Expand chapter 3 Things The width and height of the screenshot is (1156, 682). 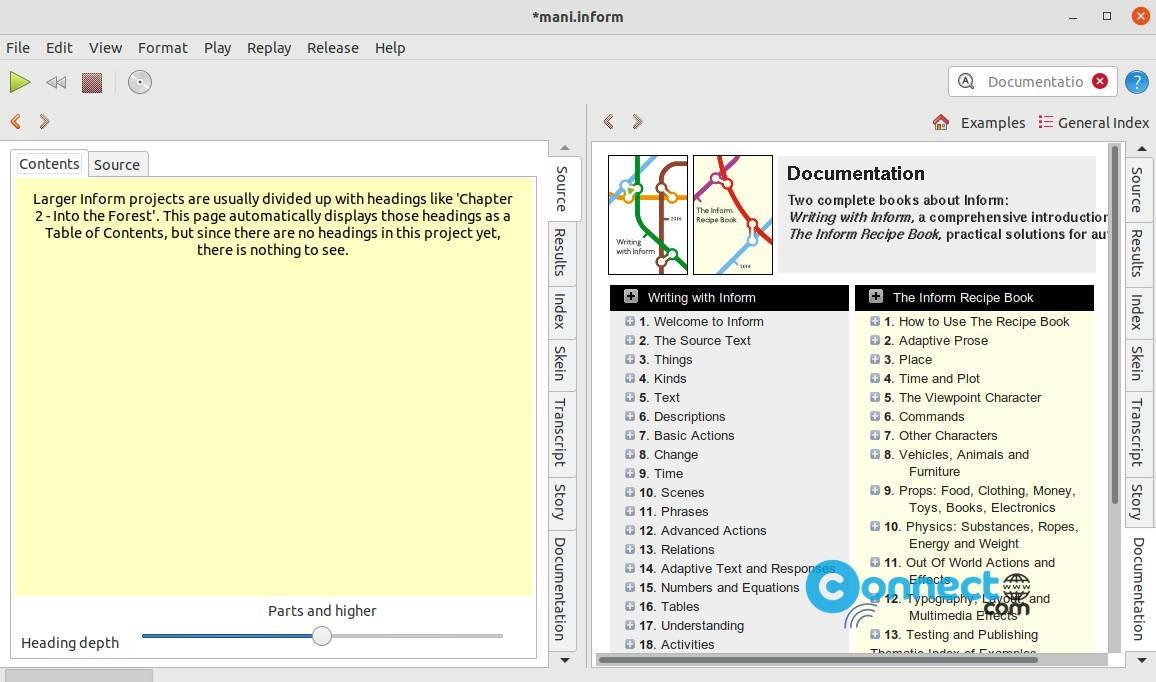(x=630, y=360)
